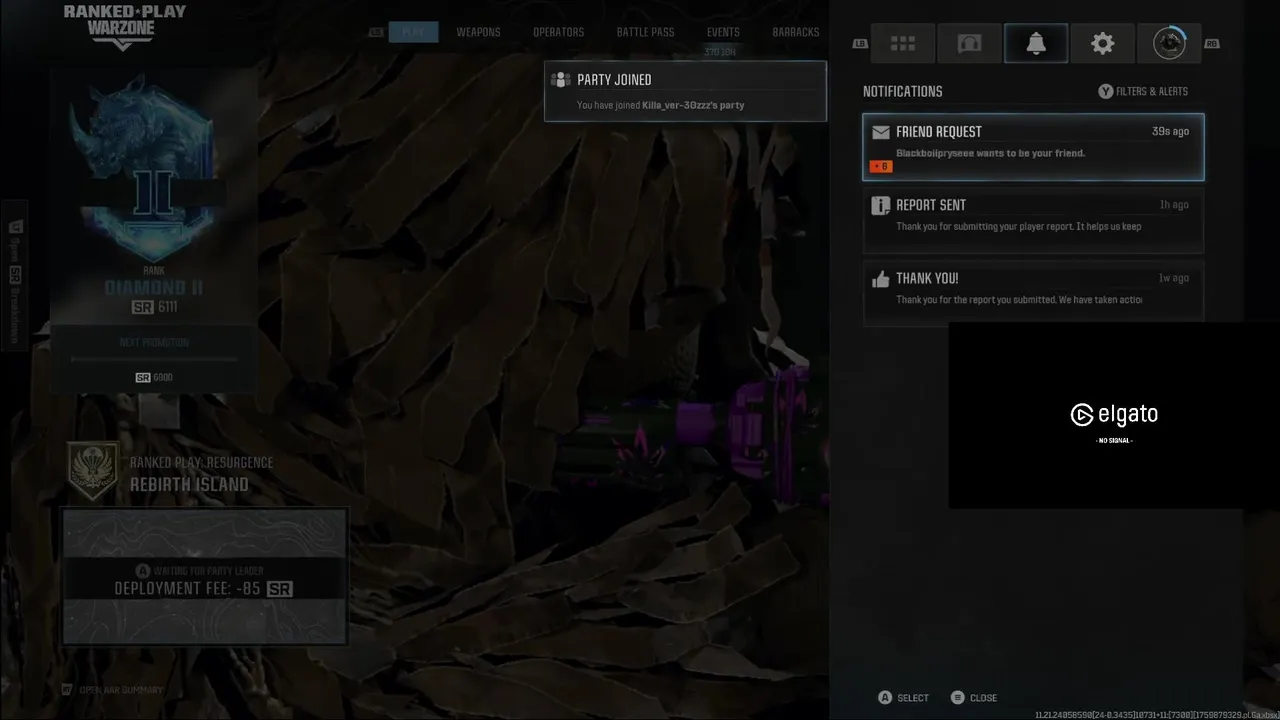The width and height of the screenshot is (1280, 720).
Task: Click the Ranked Play Warzone logo
Action: [x=124, y=27]
